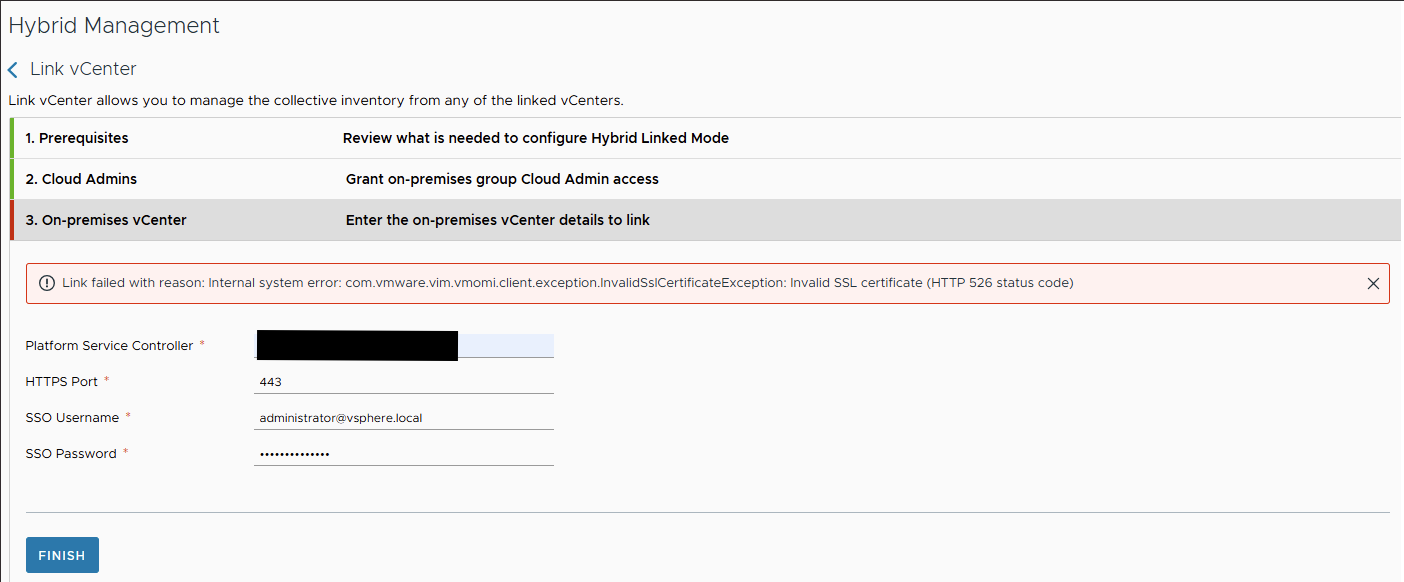Screen dimensions: 1404x582
Task: Click the 'Link failed with reason' error text
Action: point(567,283)
